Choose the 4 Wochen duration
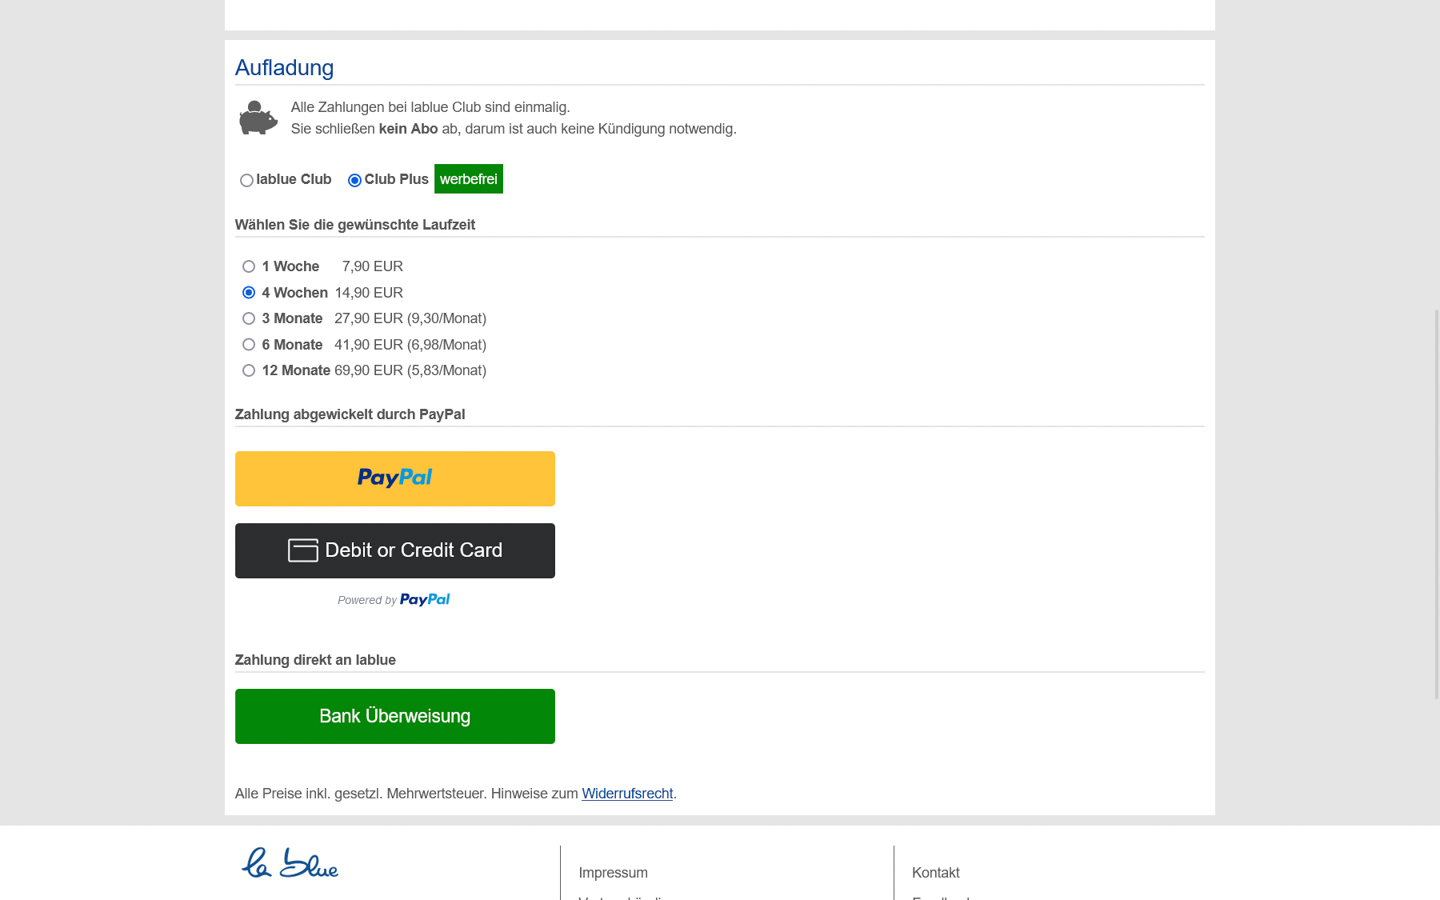The width and height of the screenshot is (1440, 900). pos(249,293)
